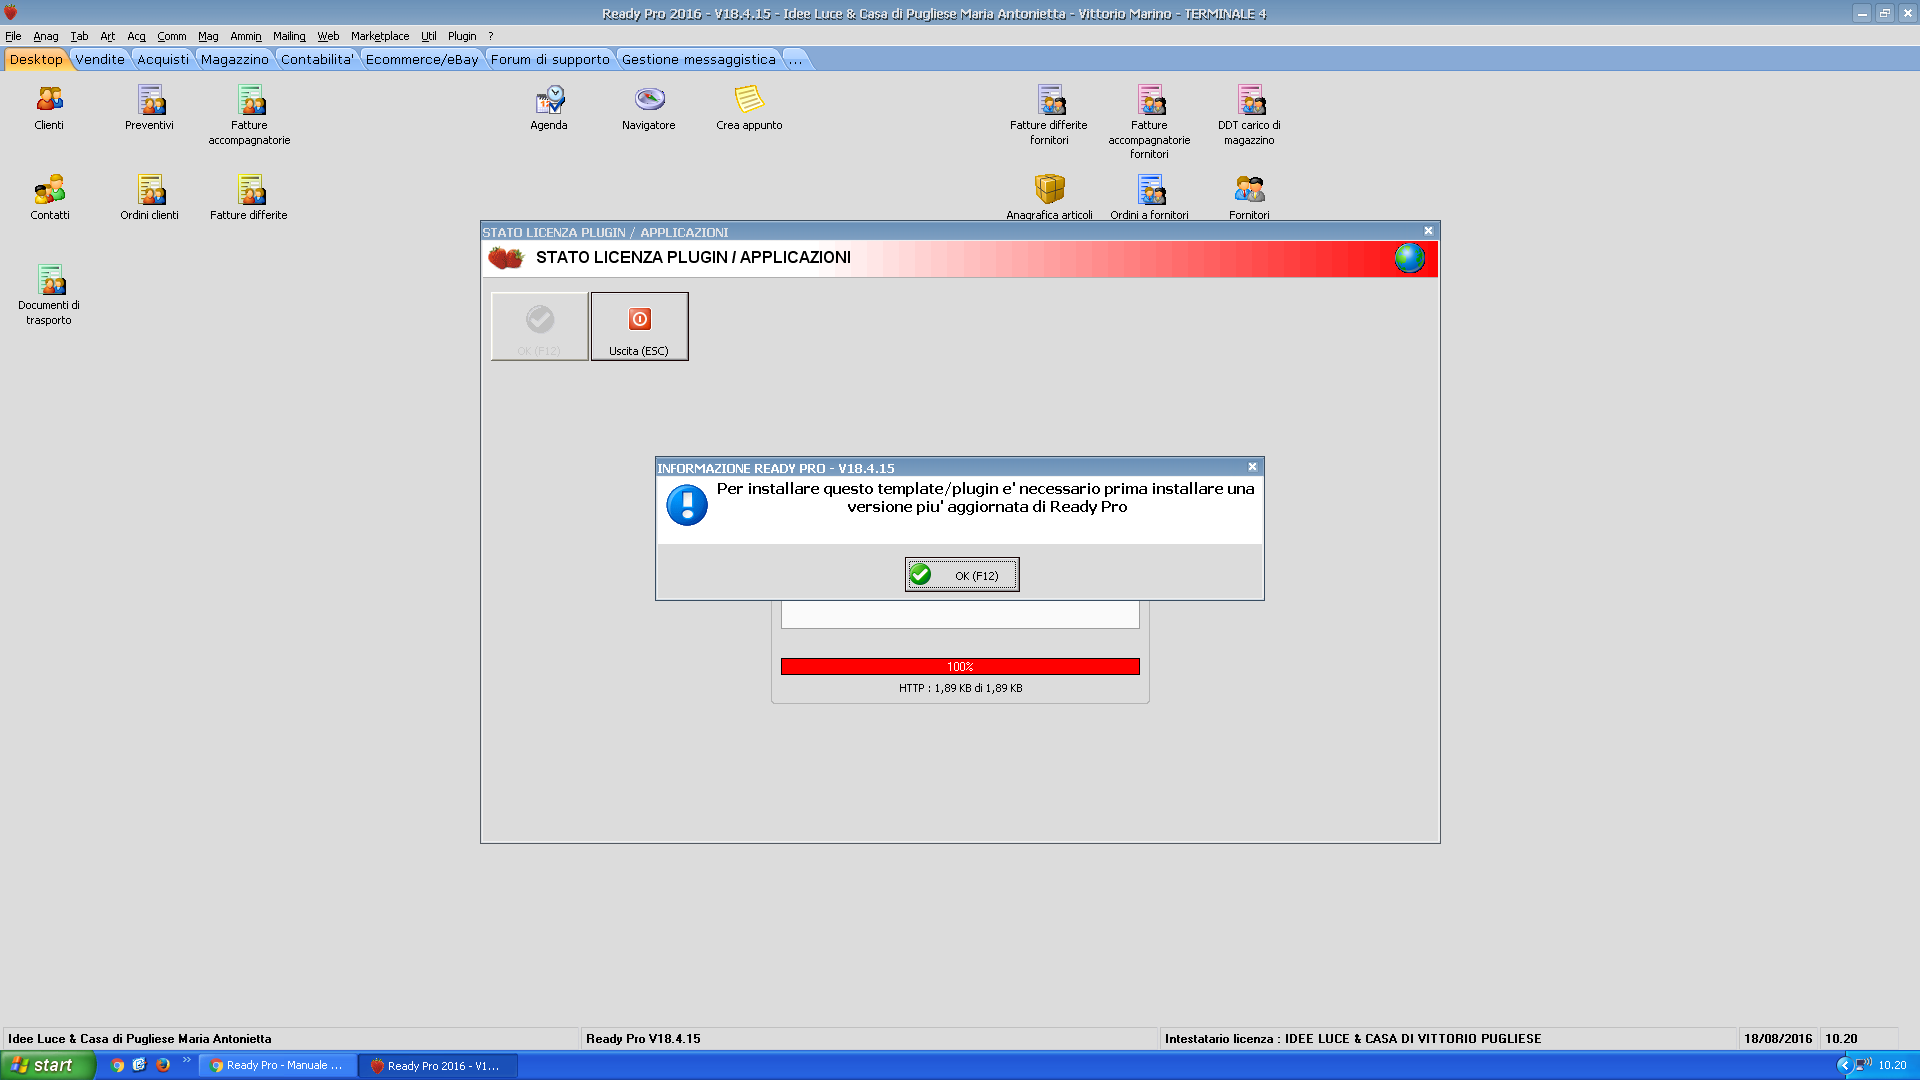
Task: Open the Marketplace menu
Action: [x=380, y=36]
